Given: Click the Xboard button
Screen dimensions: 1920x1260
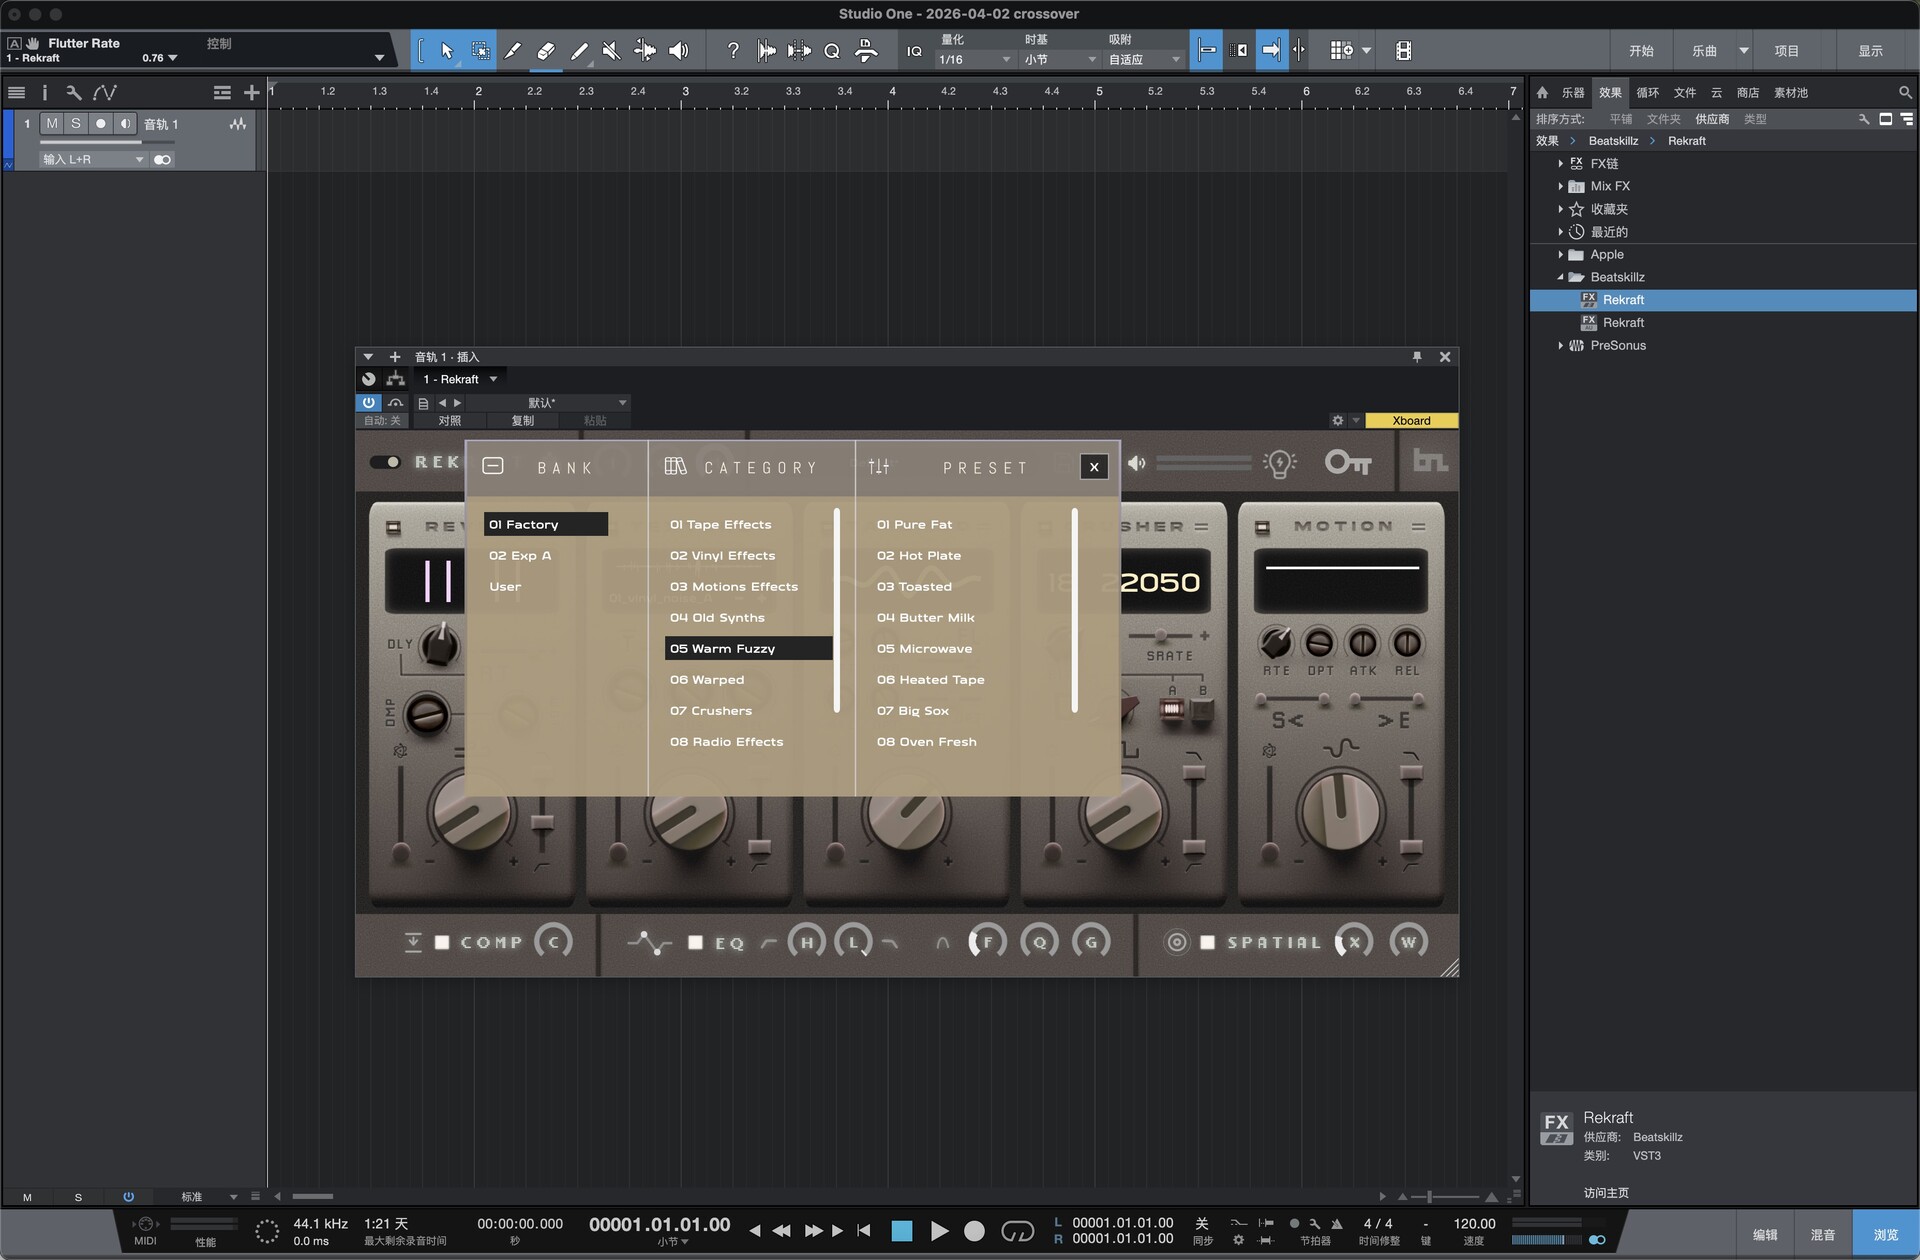Looking at the screenshot, I should pos(1411,421).
